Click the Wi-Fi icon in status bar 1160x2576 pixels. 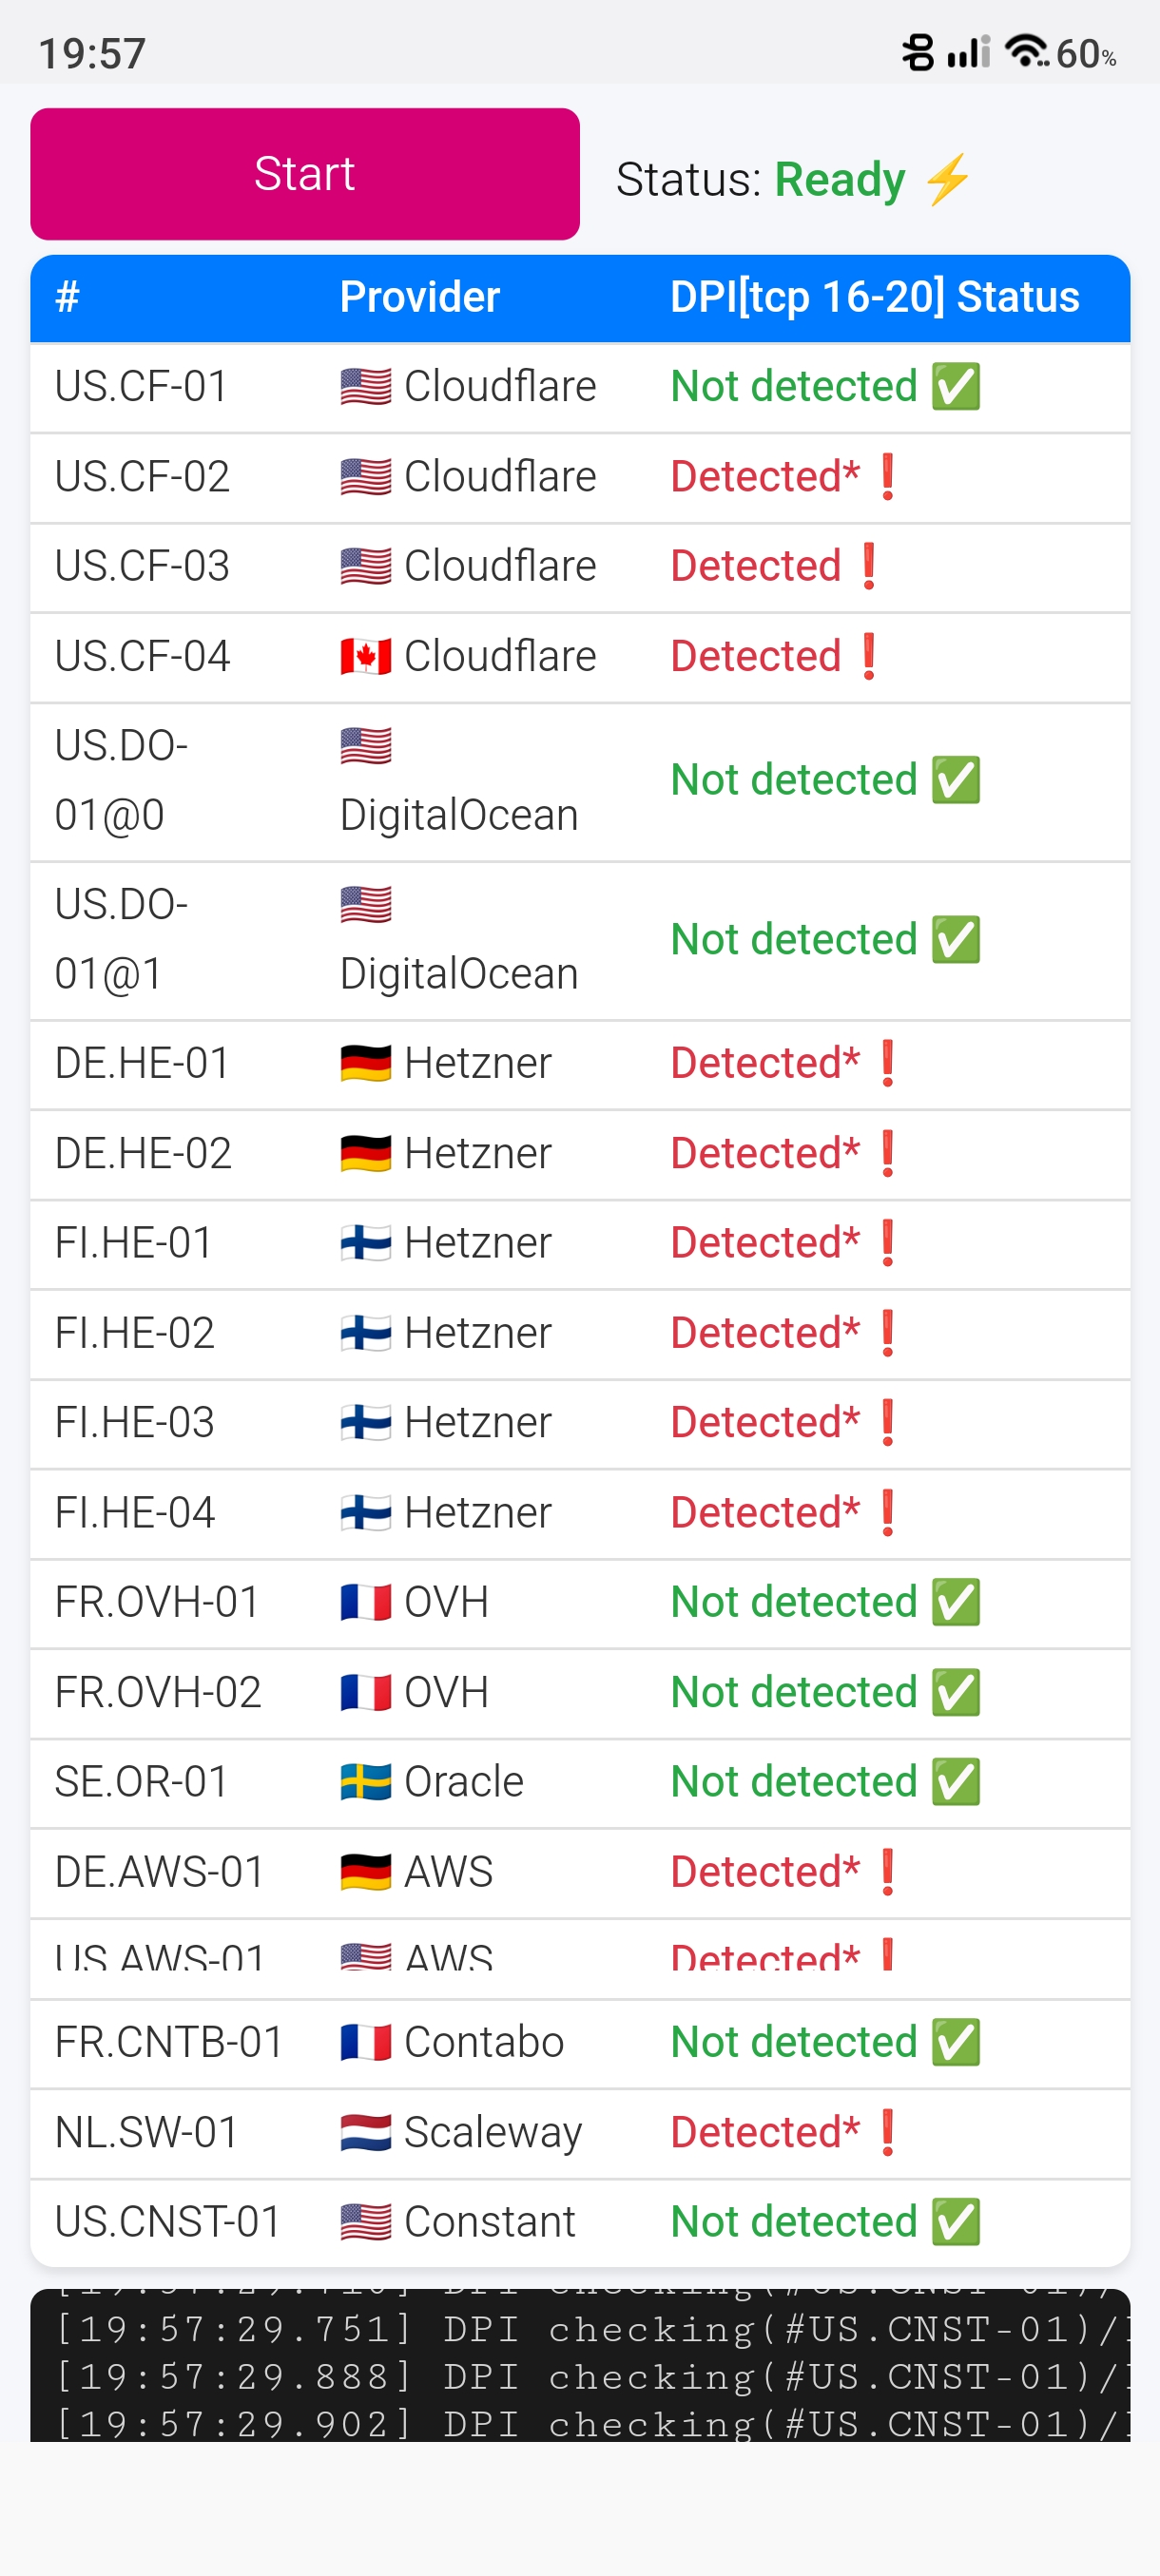[x=1025, y=50]
